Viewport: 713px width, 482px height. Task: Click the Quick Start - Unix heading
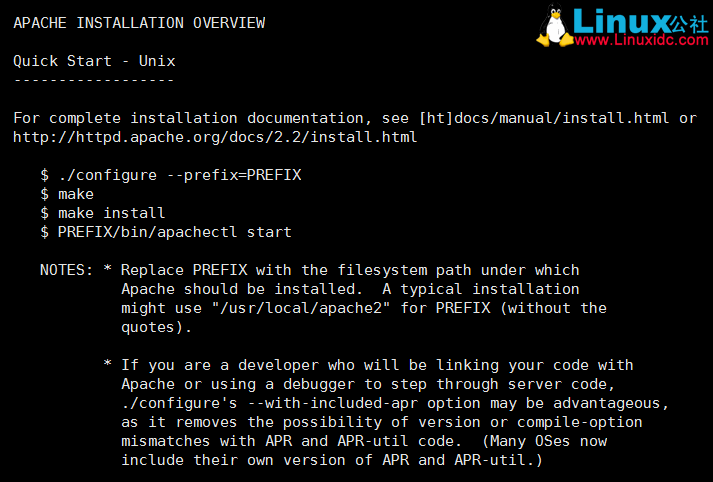click(x=94, y=61)
